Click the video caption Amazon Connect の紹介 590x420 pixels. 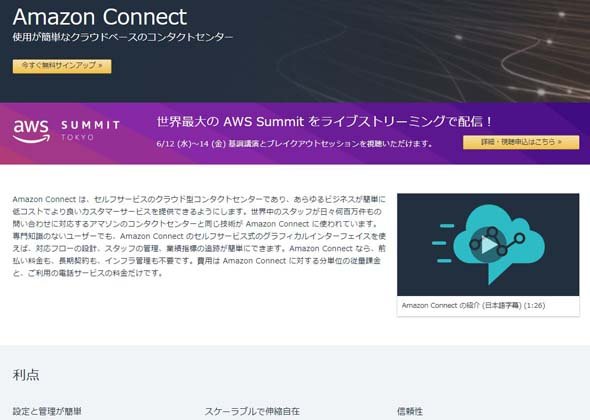[x=473, y=305]
